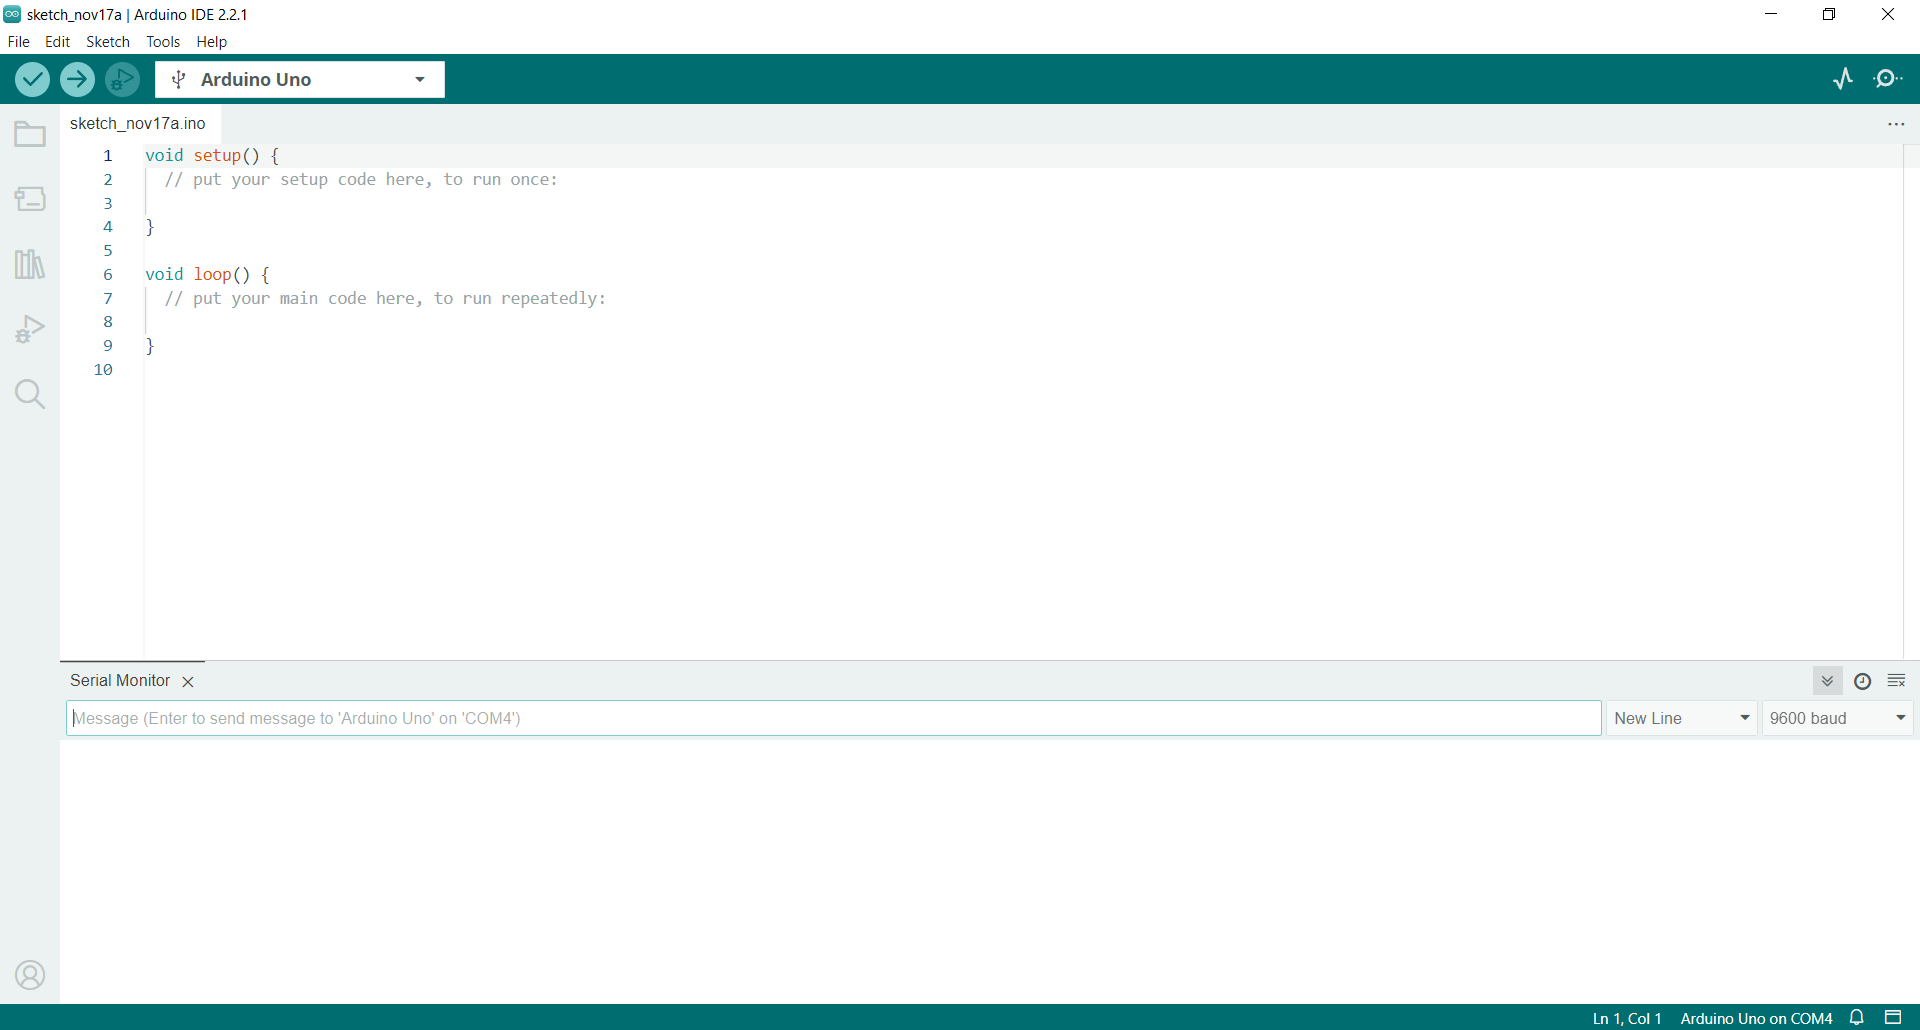Open the Library Manager sidebar
The image size is (1920, 1030).
(x=30, y=264)
